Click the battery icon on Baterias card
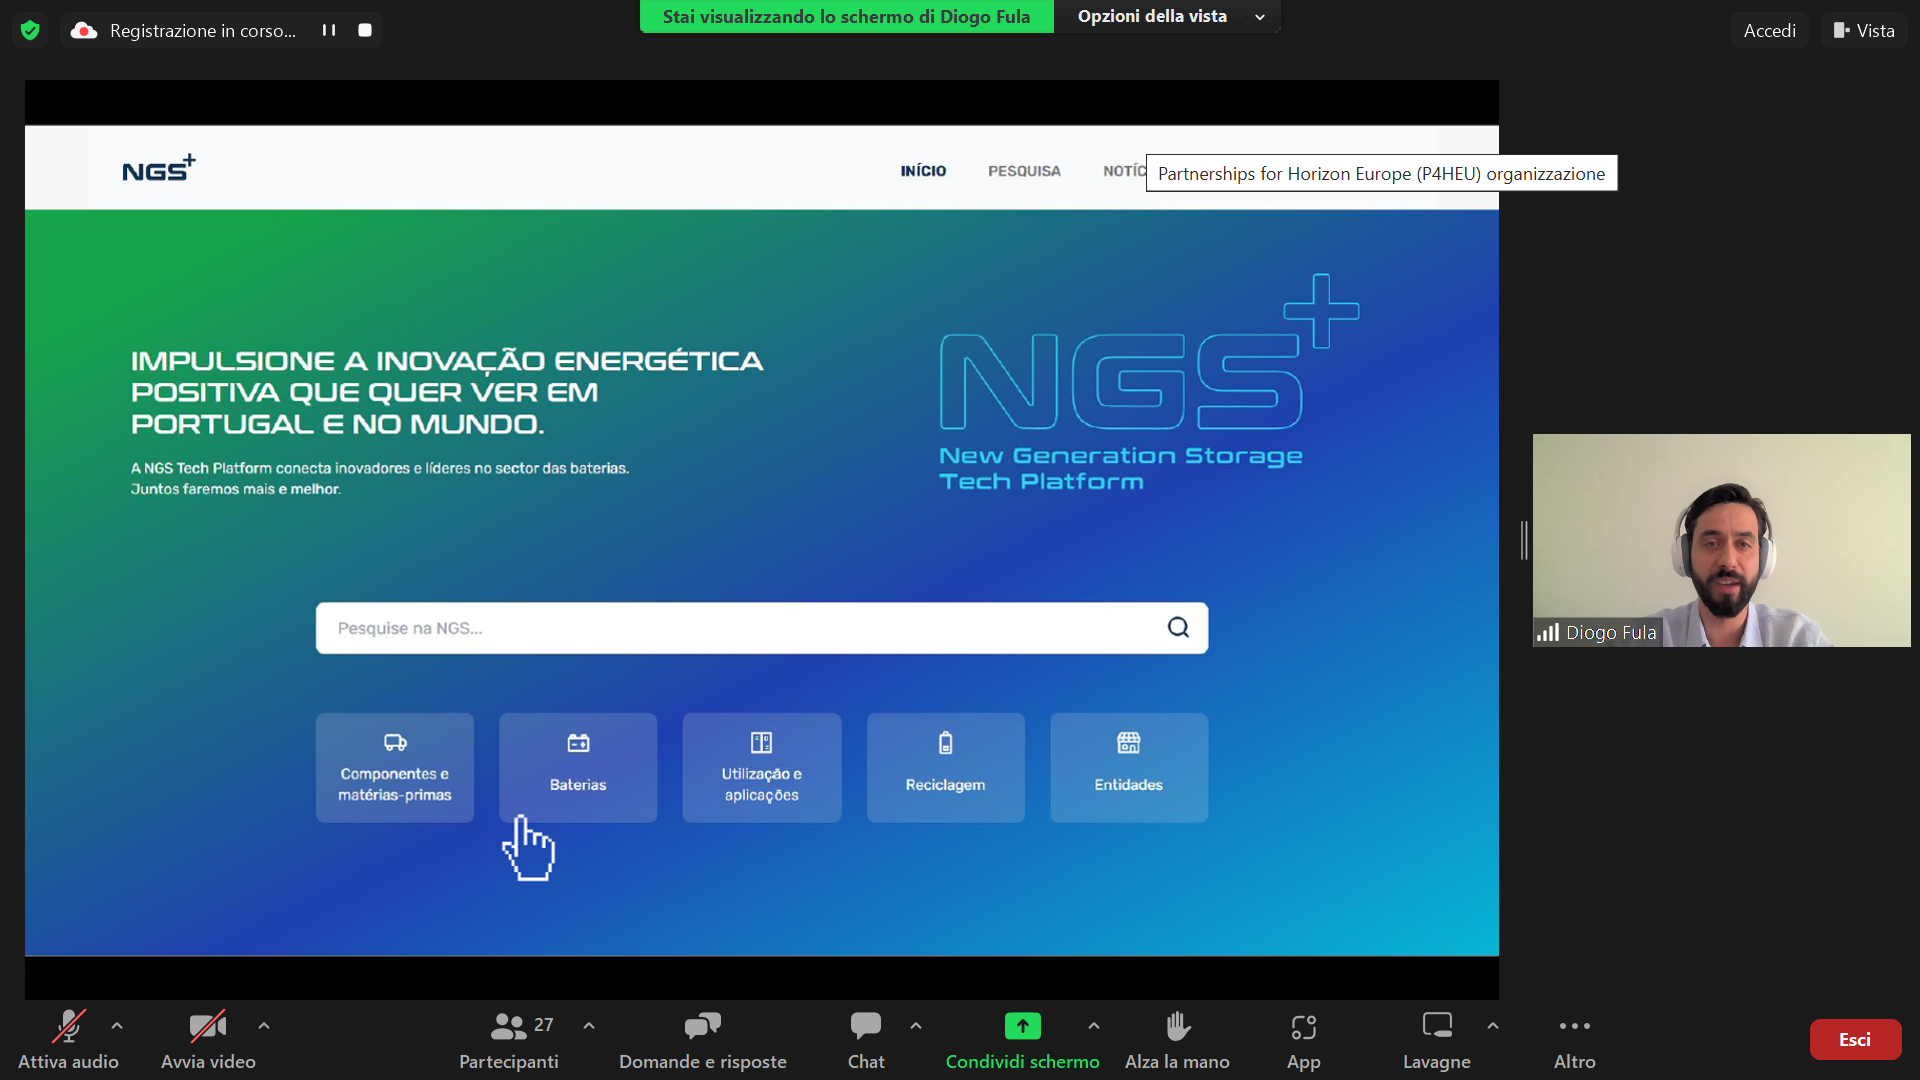 click(x=578, y=743)
